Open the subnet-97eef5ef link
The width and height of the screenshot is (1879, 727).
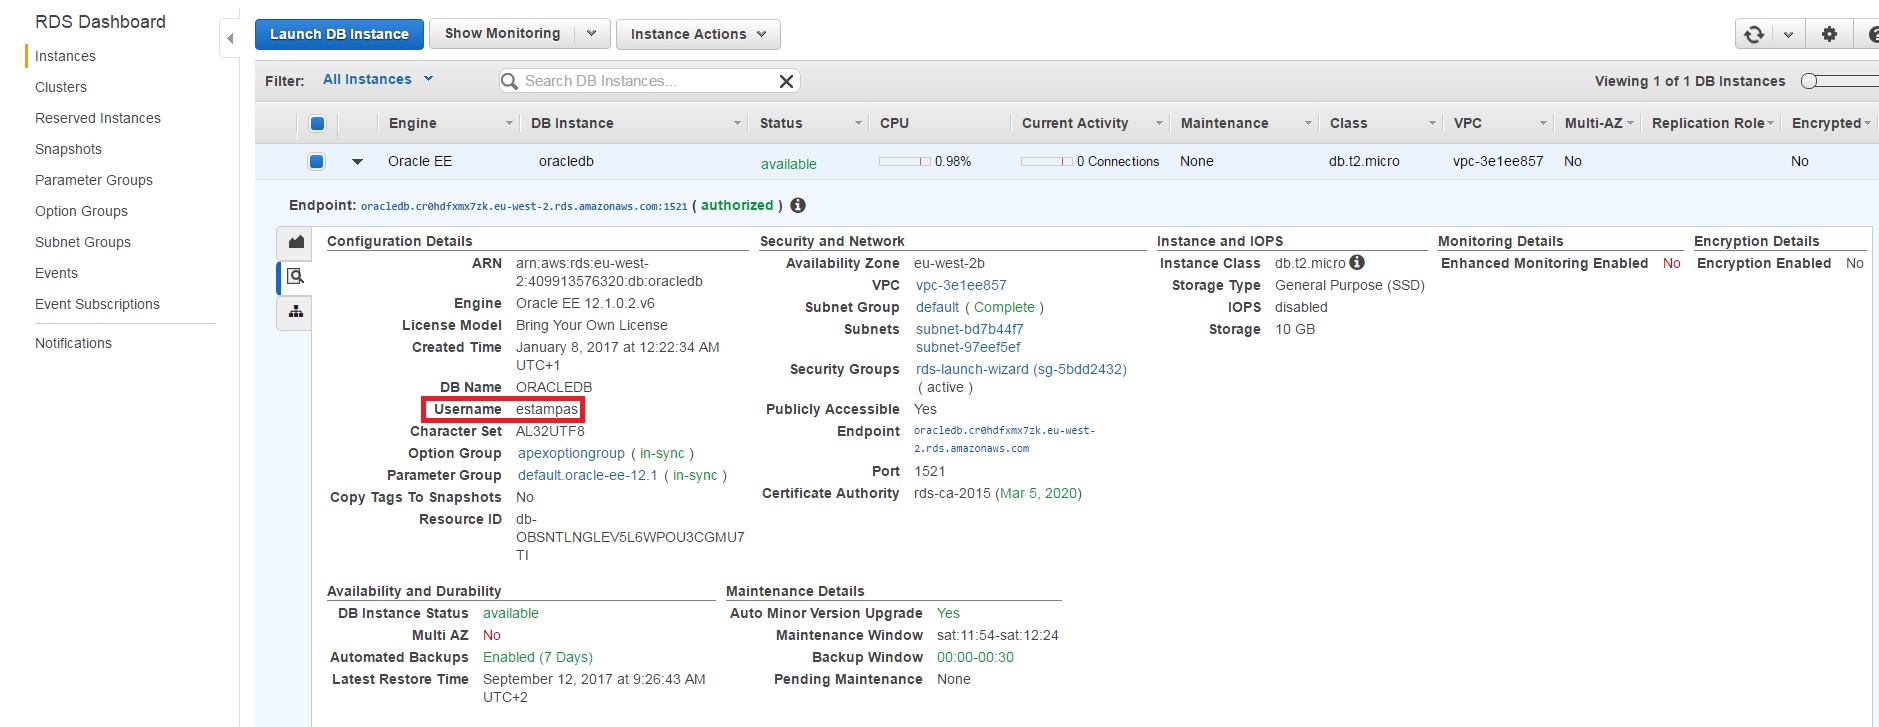click(968, 347)
